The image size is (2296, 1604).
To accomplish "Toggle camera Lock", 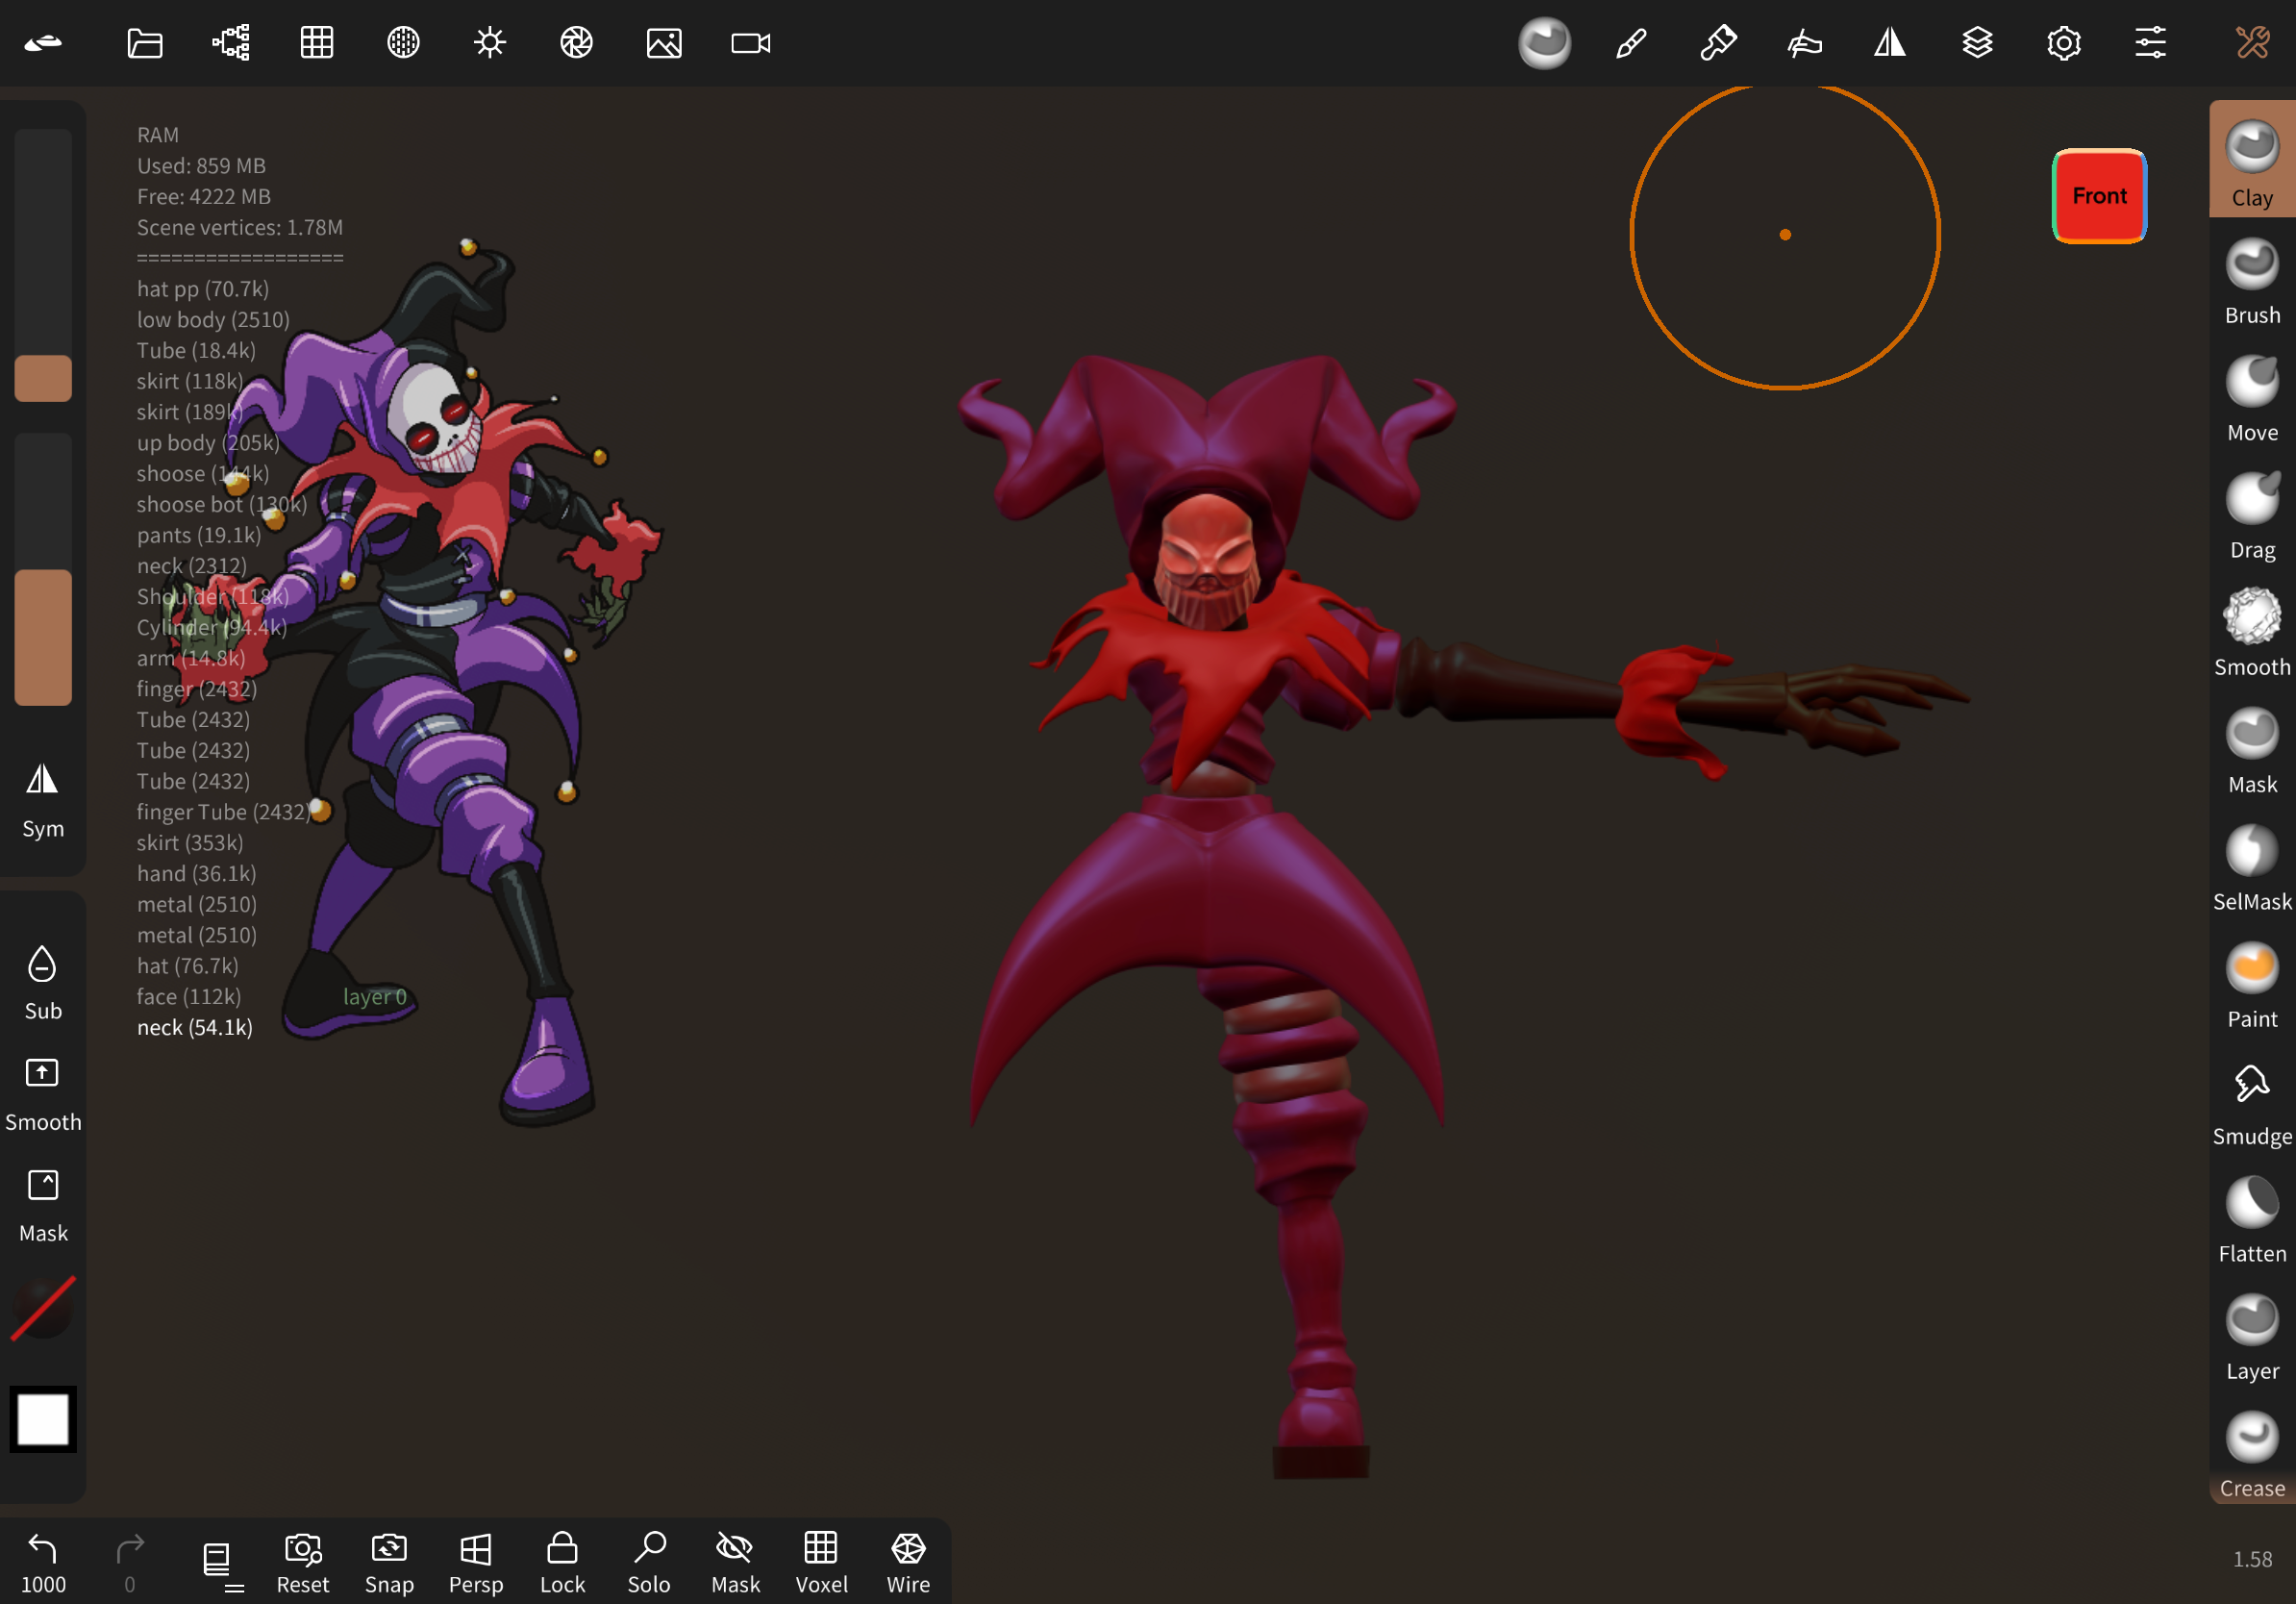I will [x=562, y=1563].
